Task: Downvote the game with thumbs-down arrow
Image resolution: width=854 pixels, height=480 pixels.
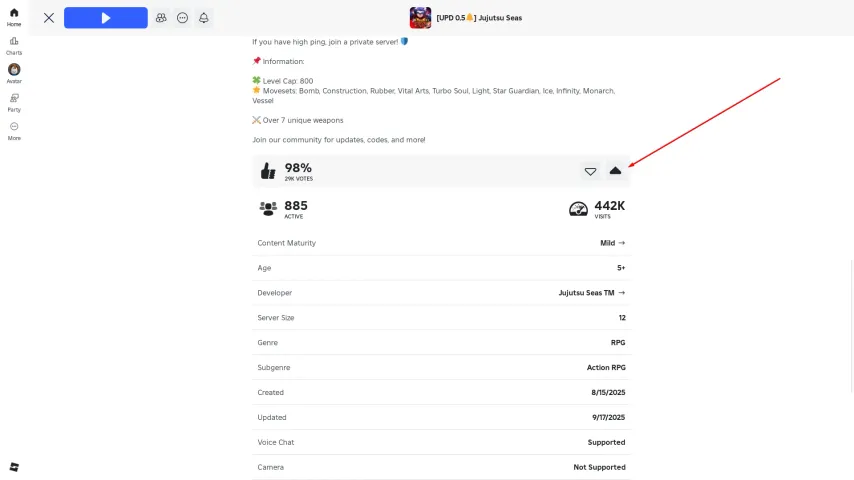Action: coord(590,171)
